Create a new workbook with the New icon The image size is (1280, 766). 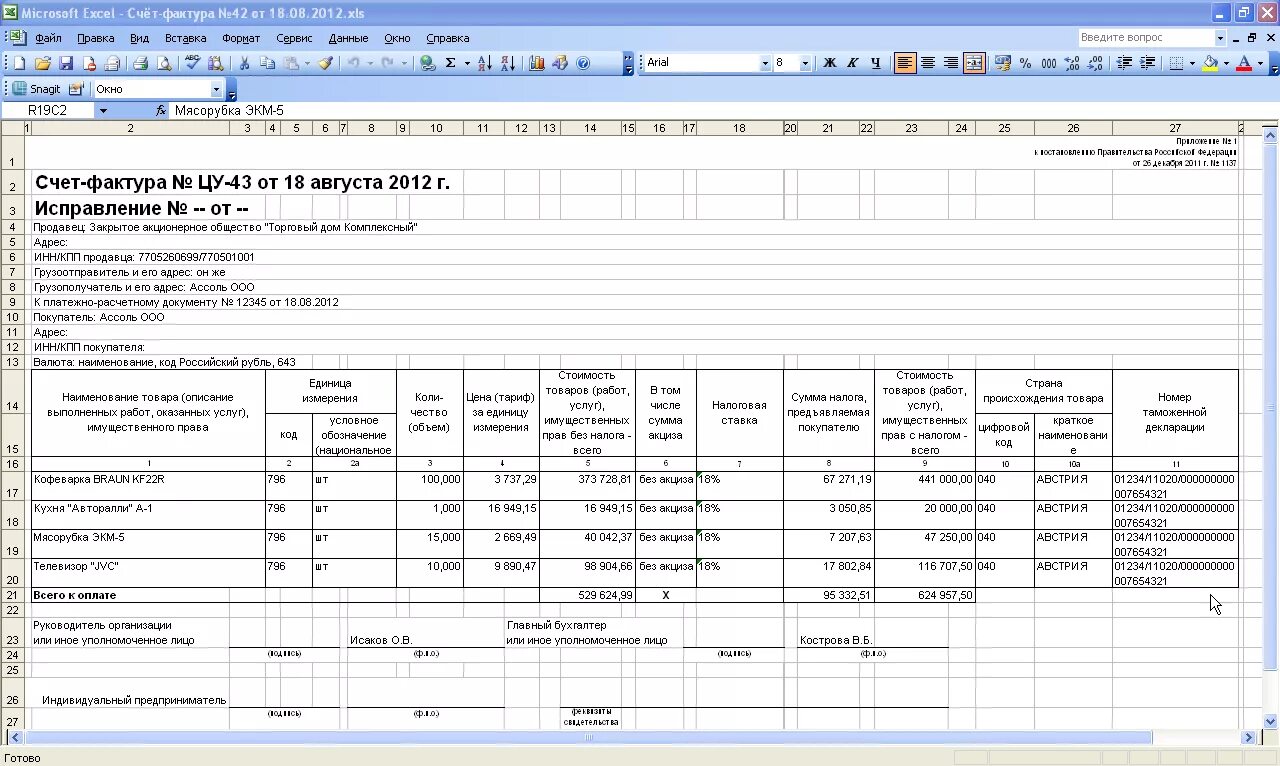(19, 63)
